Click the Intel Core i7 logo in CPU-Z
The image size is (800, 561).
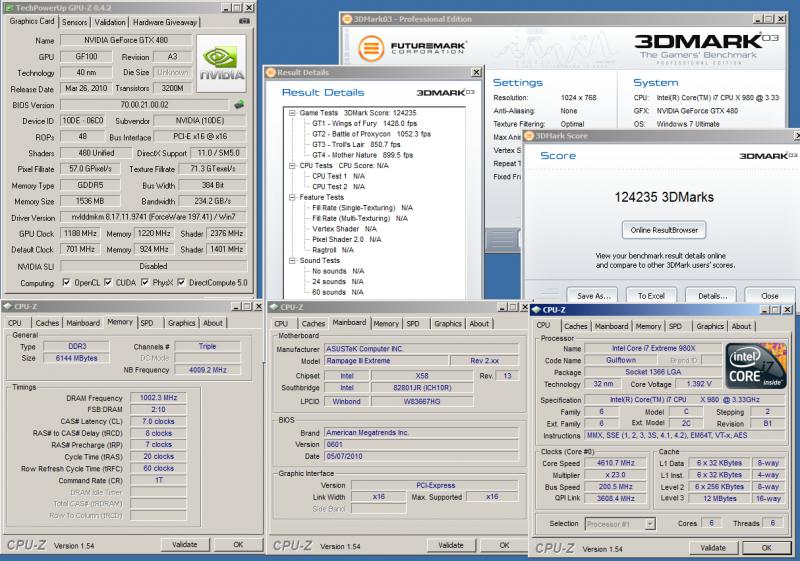pos(756,366)
